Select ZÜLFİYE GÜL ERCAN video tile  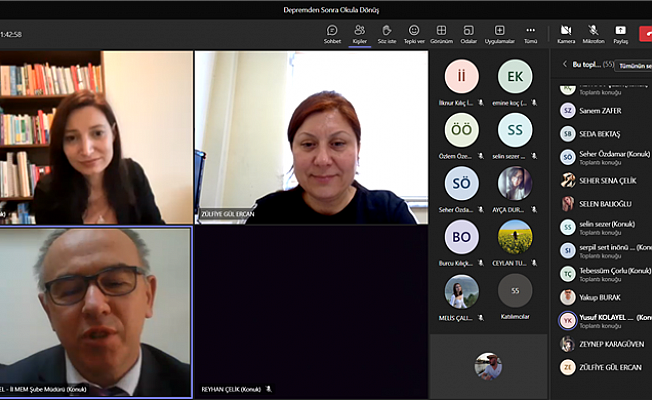pos(311,138)
